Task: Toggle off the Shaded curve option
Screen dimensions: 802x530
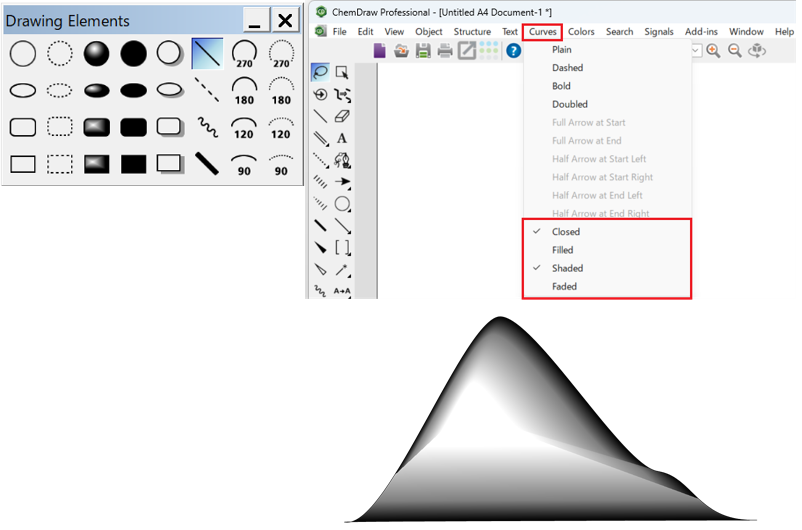Action: pos(567,268)
